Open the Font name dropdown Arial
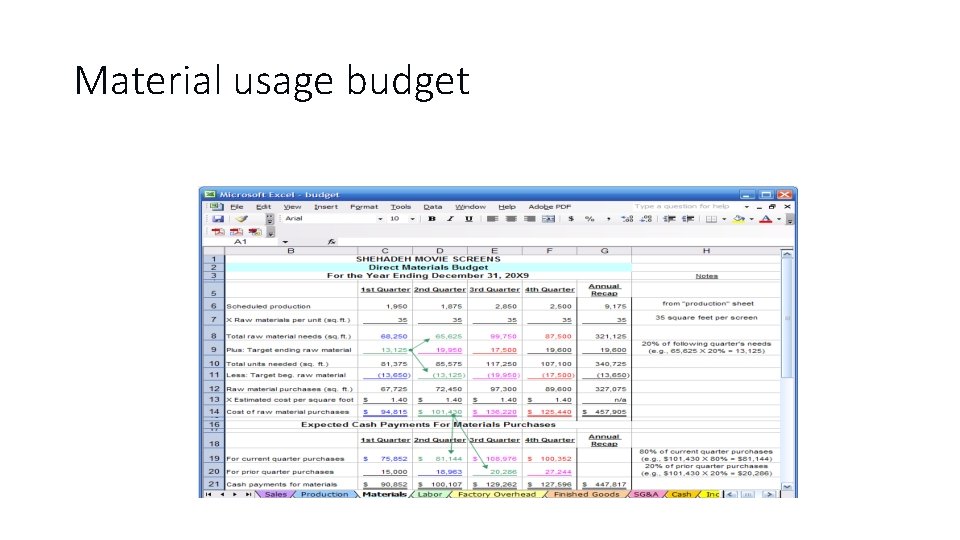Viewport: 960px width, 540px height. click(x=380, y=219)
